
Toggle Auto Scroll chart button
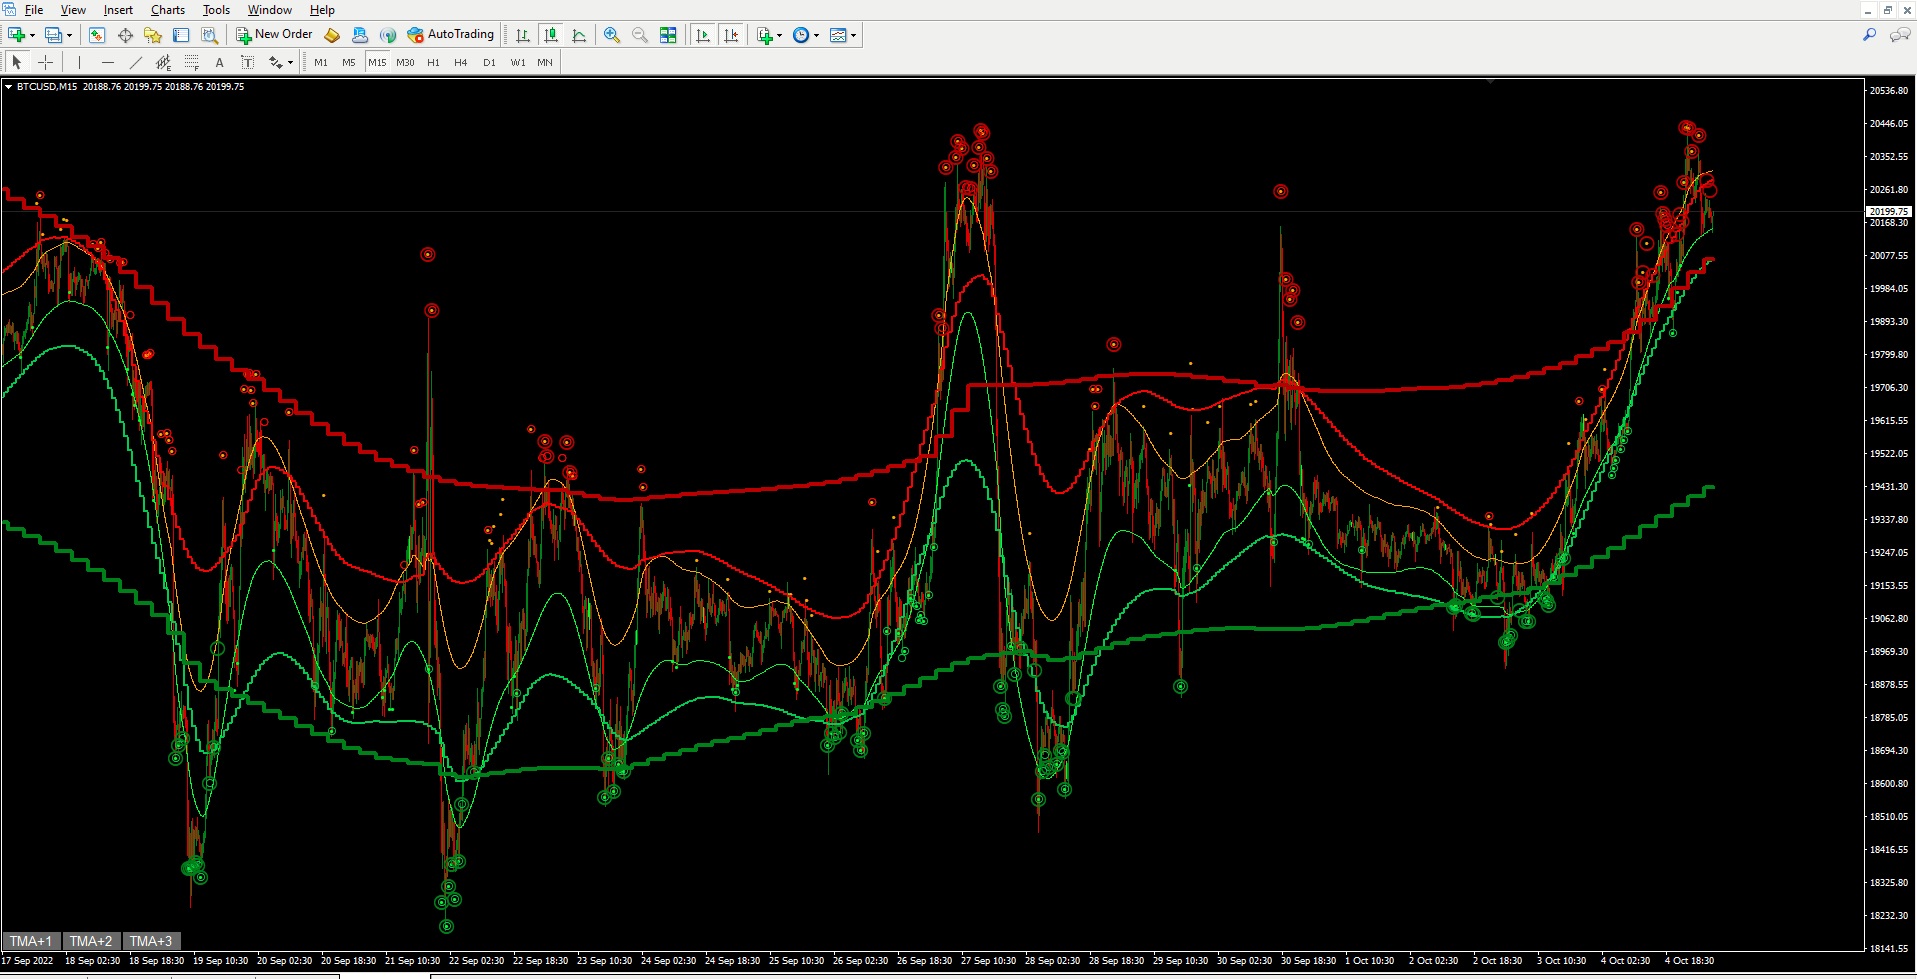703,35
